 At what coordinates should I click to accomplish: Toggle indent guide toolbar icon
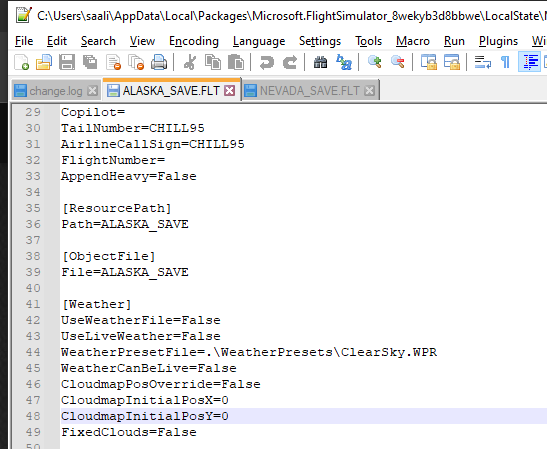pos(530,62)
